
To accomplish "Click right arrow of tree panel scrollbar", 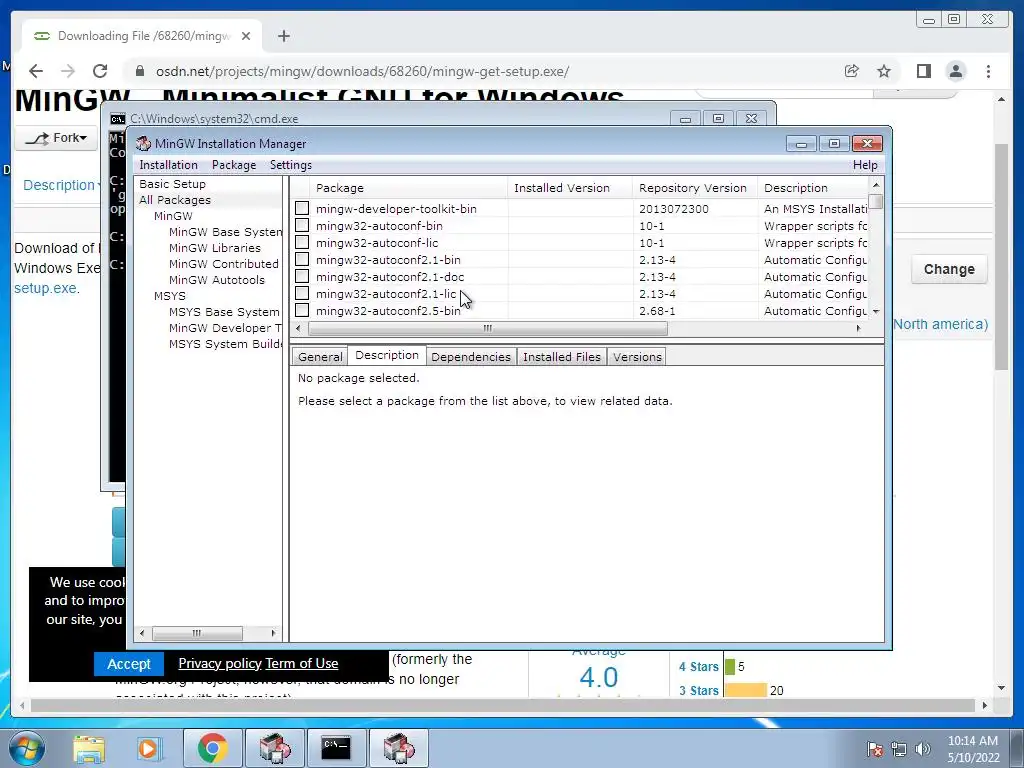I will pyautogui.click(x=274, y=633).
